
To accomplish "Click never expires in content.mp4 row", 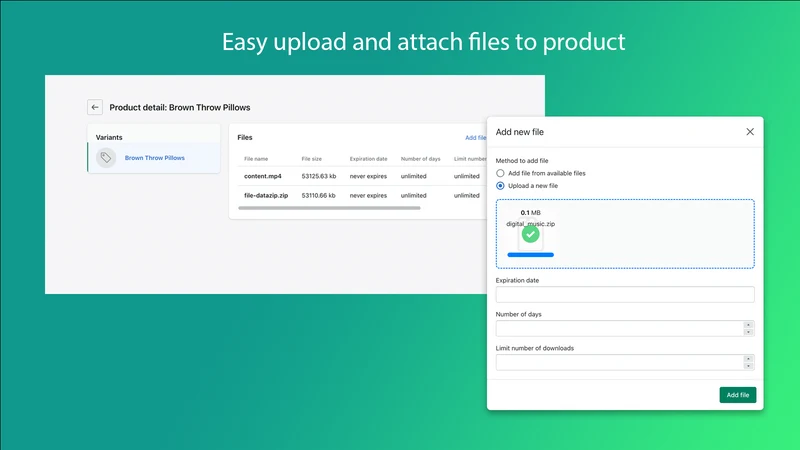I will point(368,176).
